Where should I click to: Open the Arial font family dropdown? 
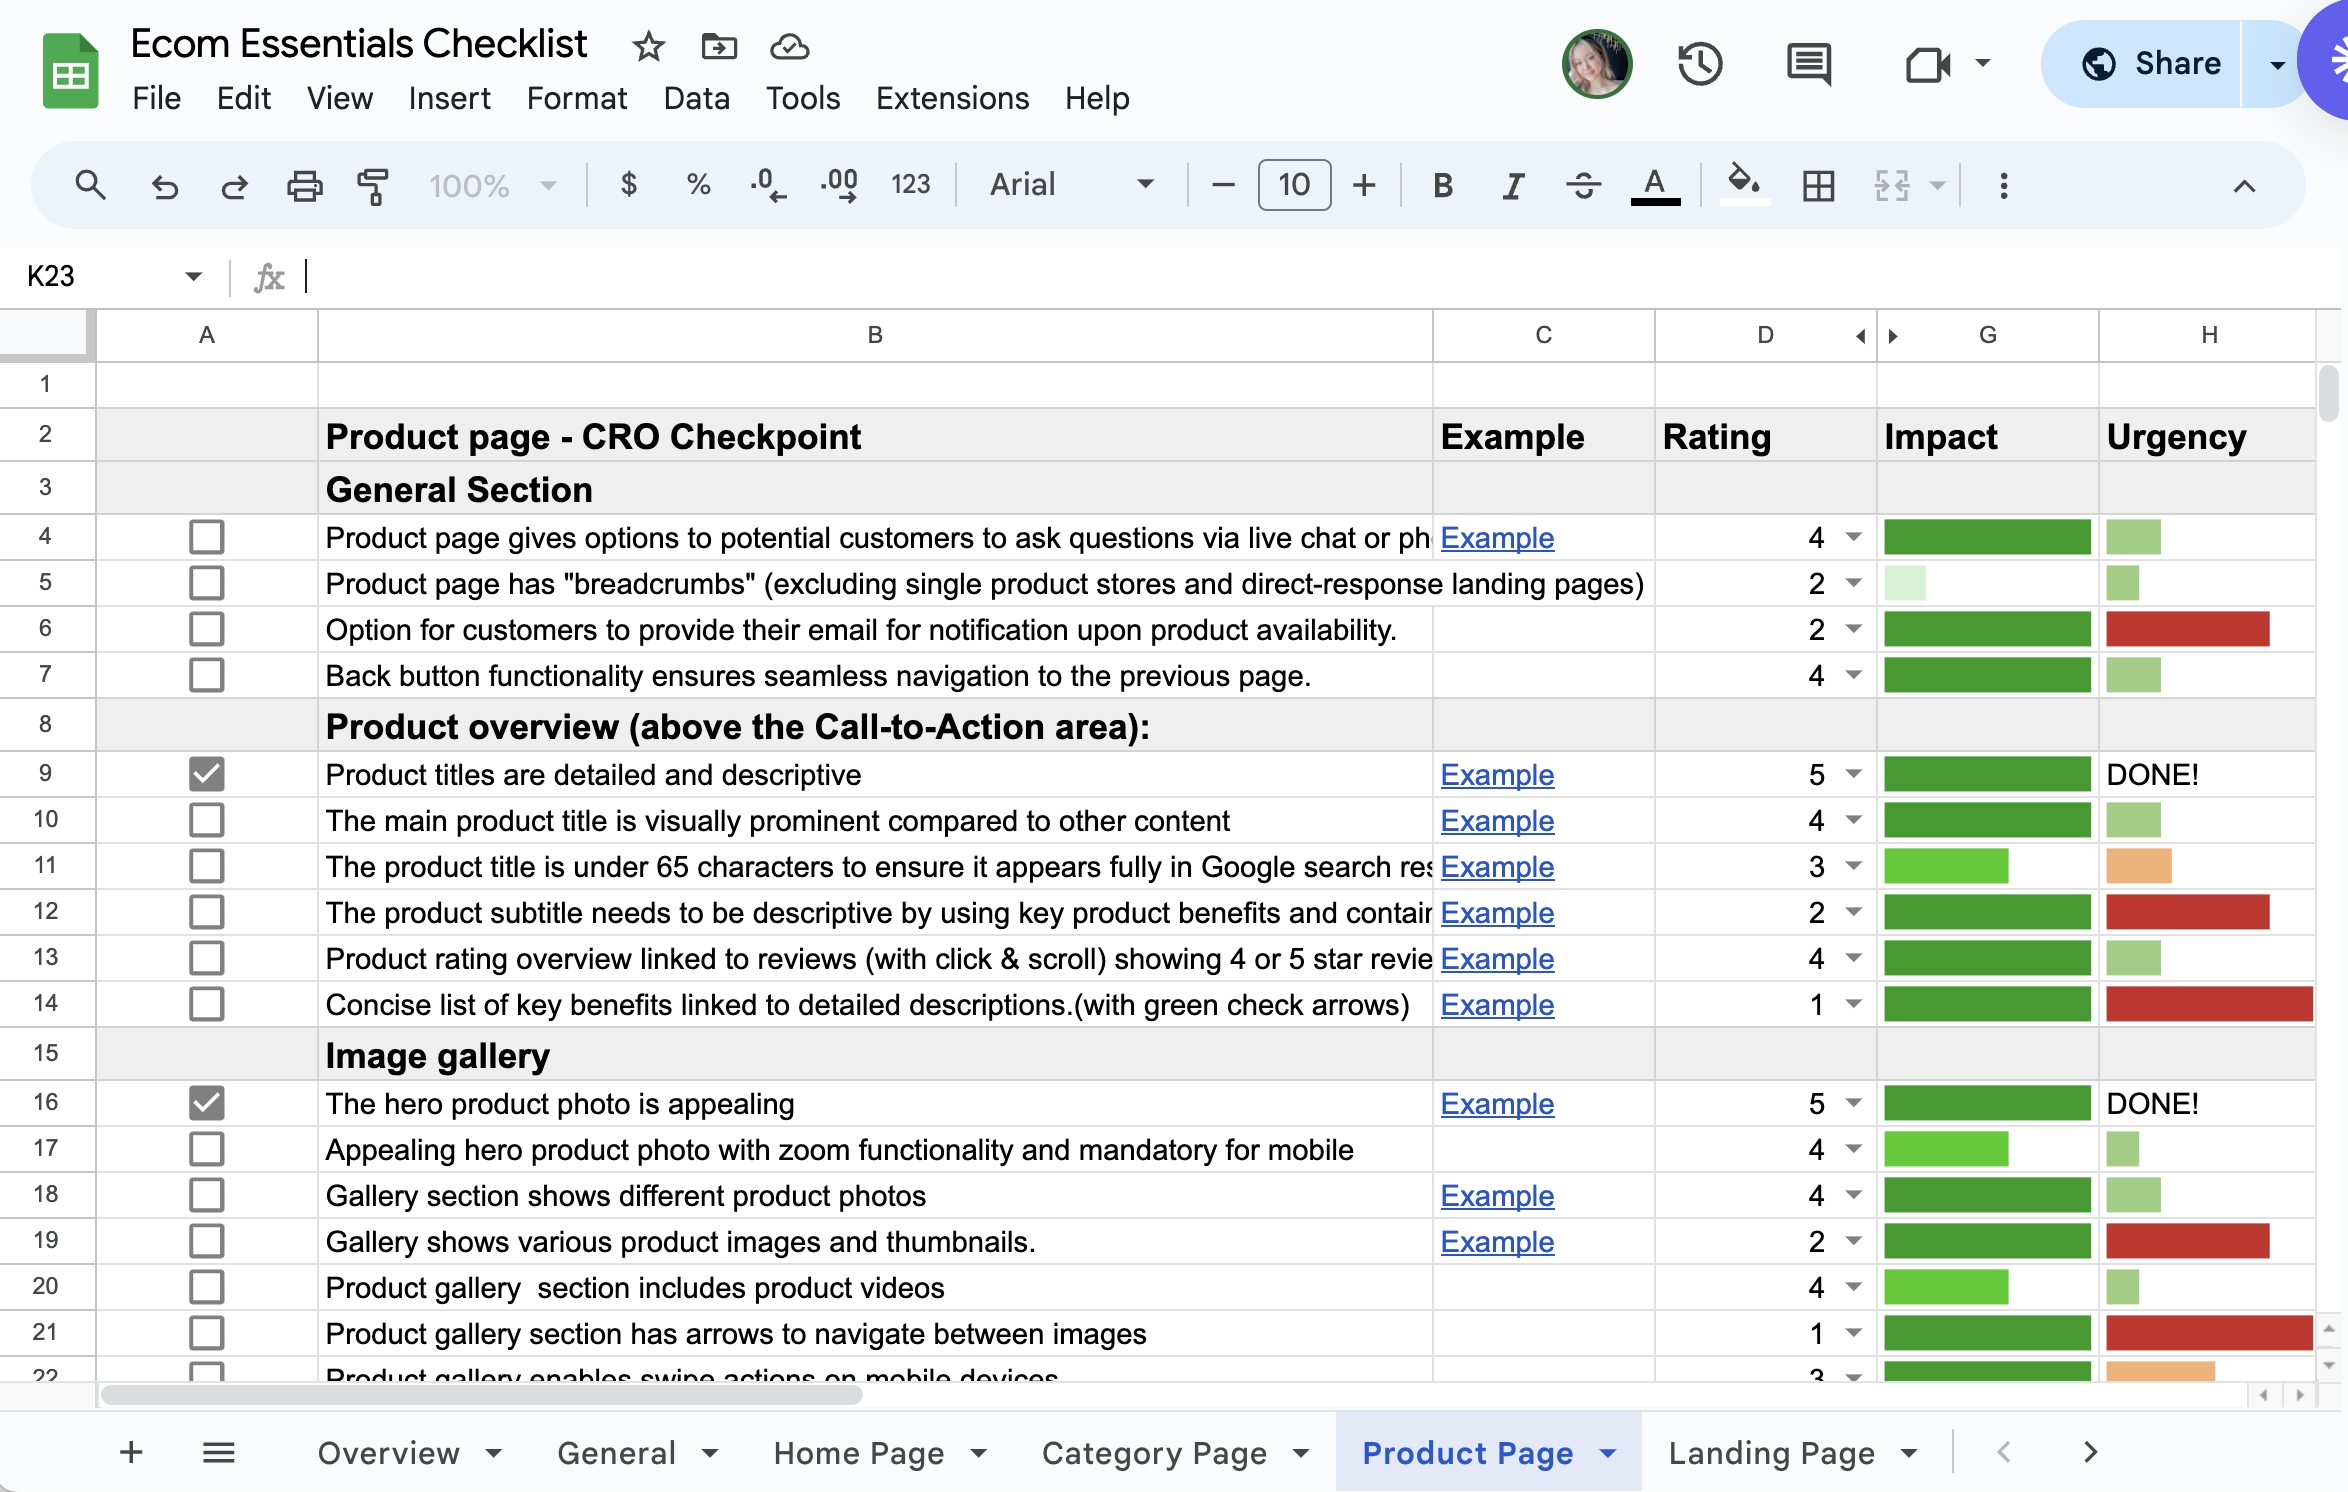tap(1071, 185)
